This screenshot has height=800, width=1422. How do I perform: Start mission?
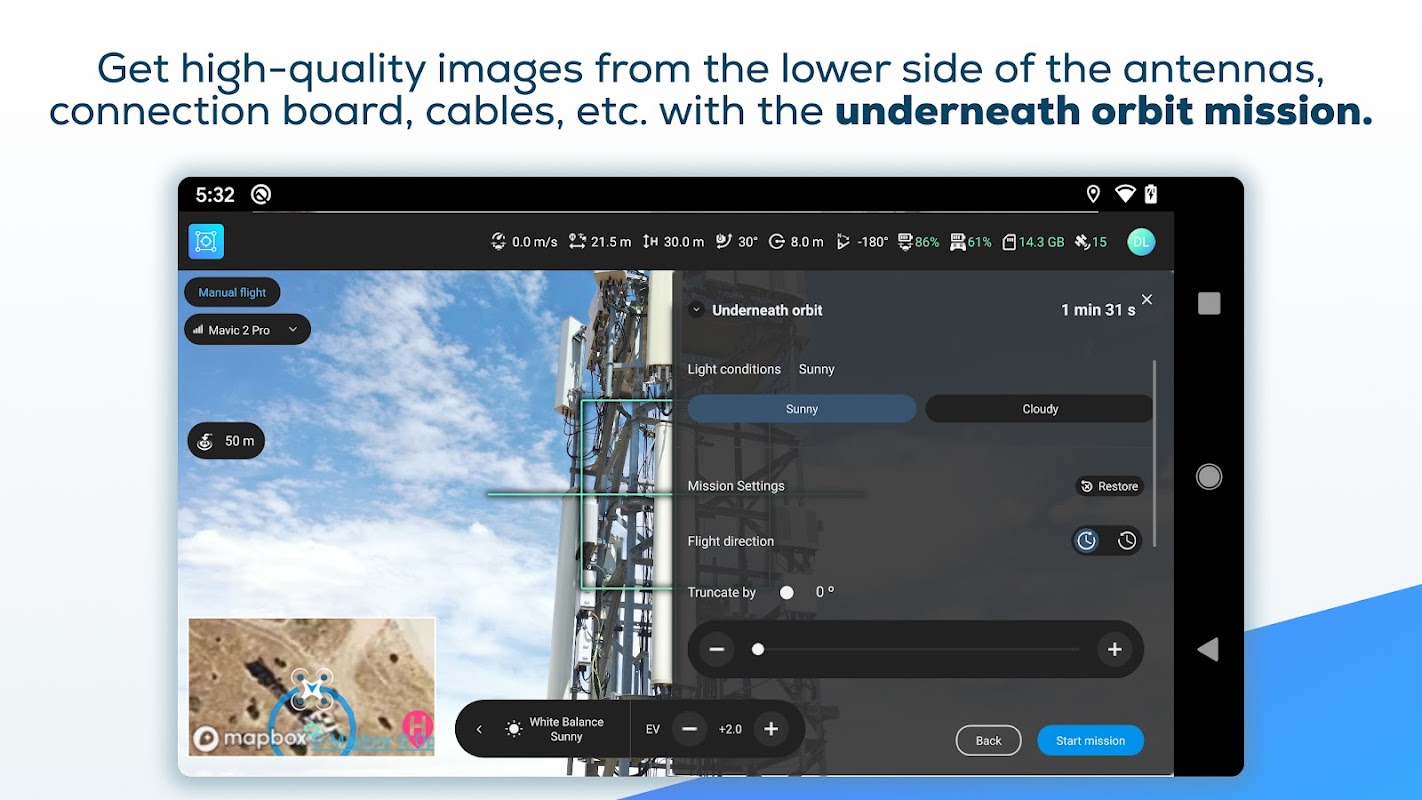[x=1090, y=741]
